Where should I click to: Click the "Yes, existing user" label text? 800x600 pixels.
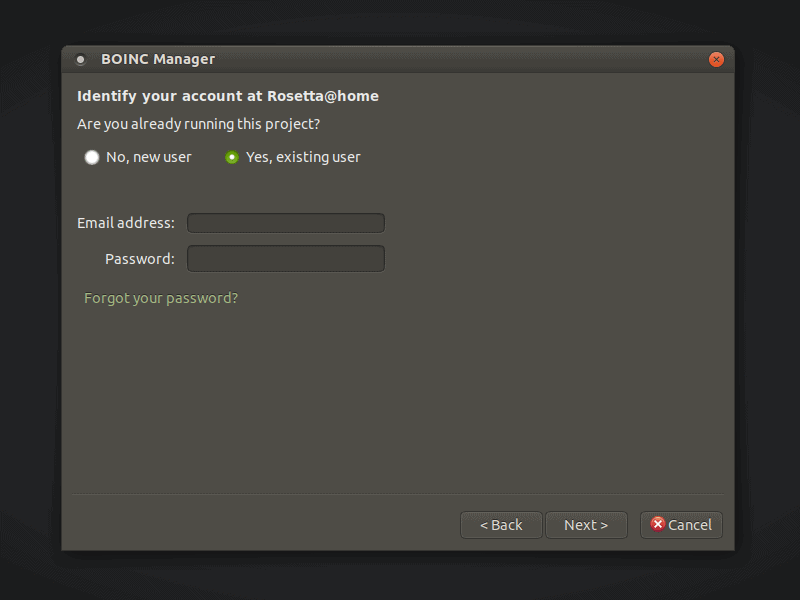coord(303,157)
